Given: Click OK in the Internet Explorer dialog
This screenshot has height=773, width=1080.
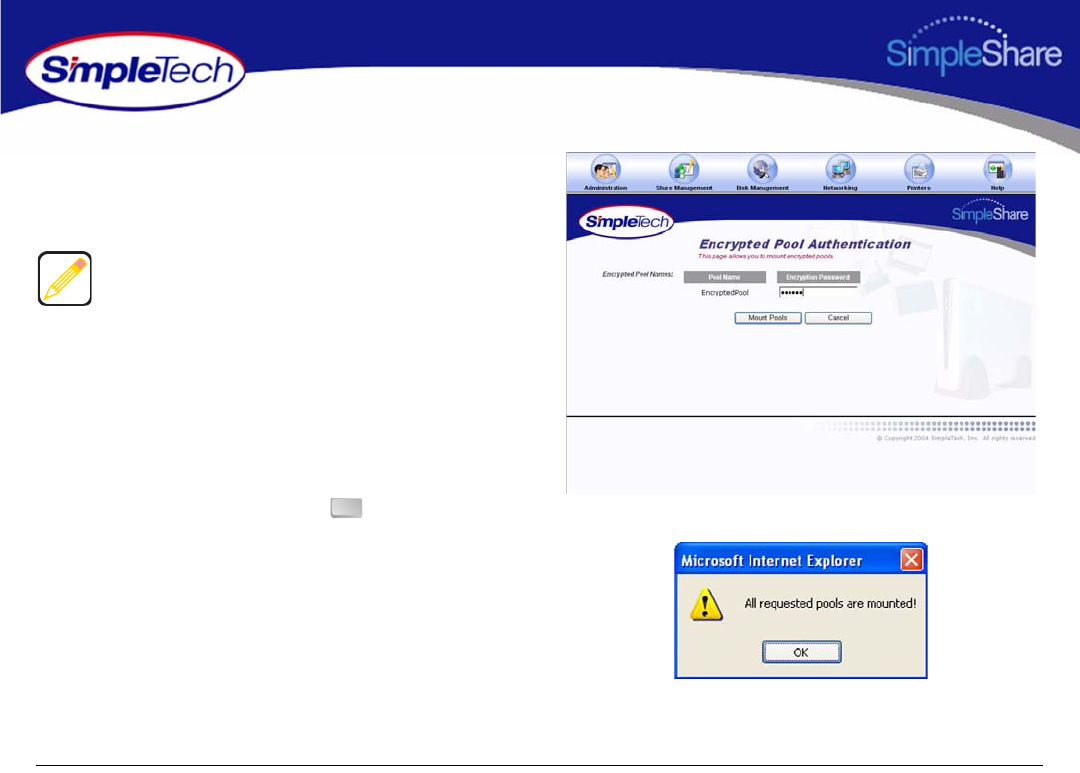Looking at the screenshot, I should pos(801,652).
